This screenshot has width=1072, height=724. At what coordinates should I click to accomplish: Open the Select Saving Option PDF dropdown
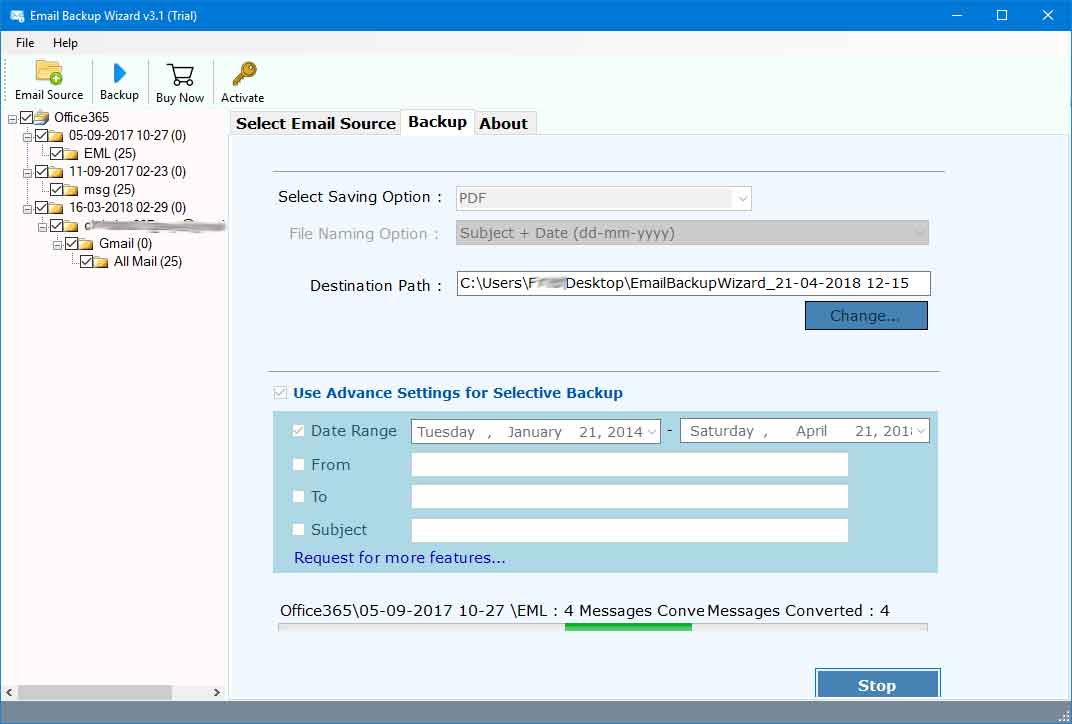click(604, 198)
